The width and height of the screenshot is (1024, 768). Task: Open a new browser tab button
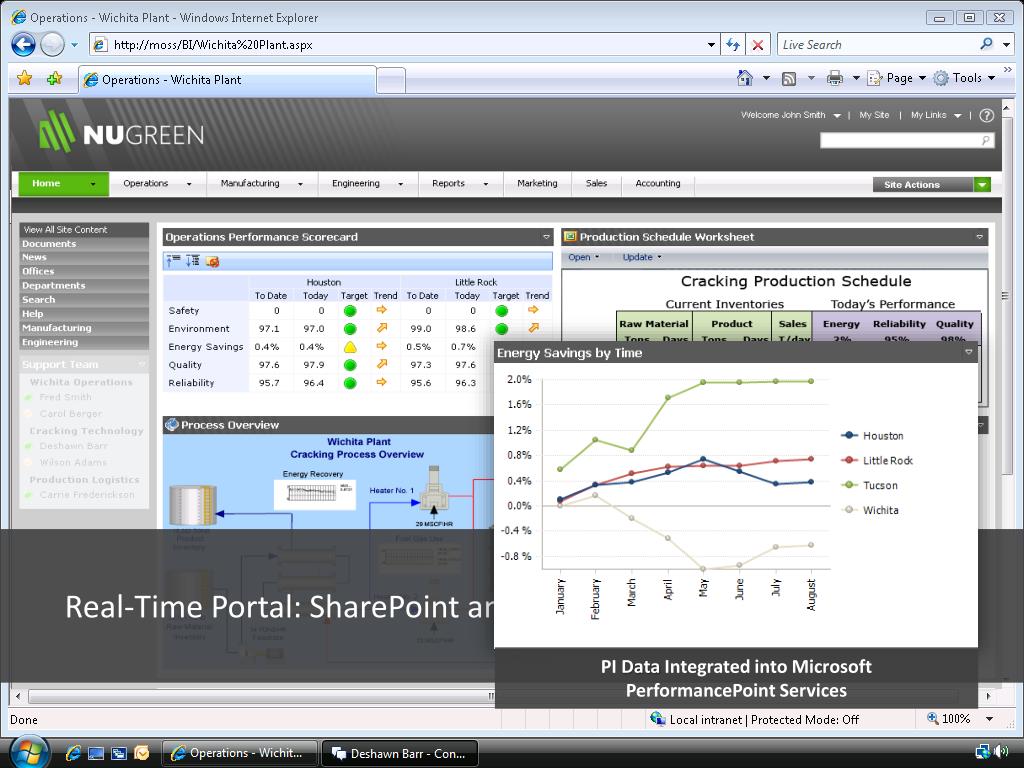[391, 80]
